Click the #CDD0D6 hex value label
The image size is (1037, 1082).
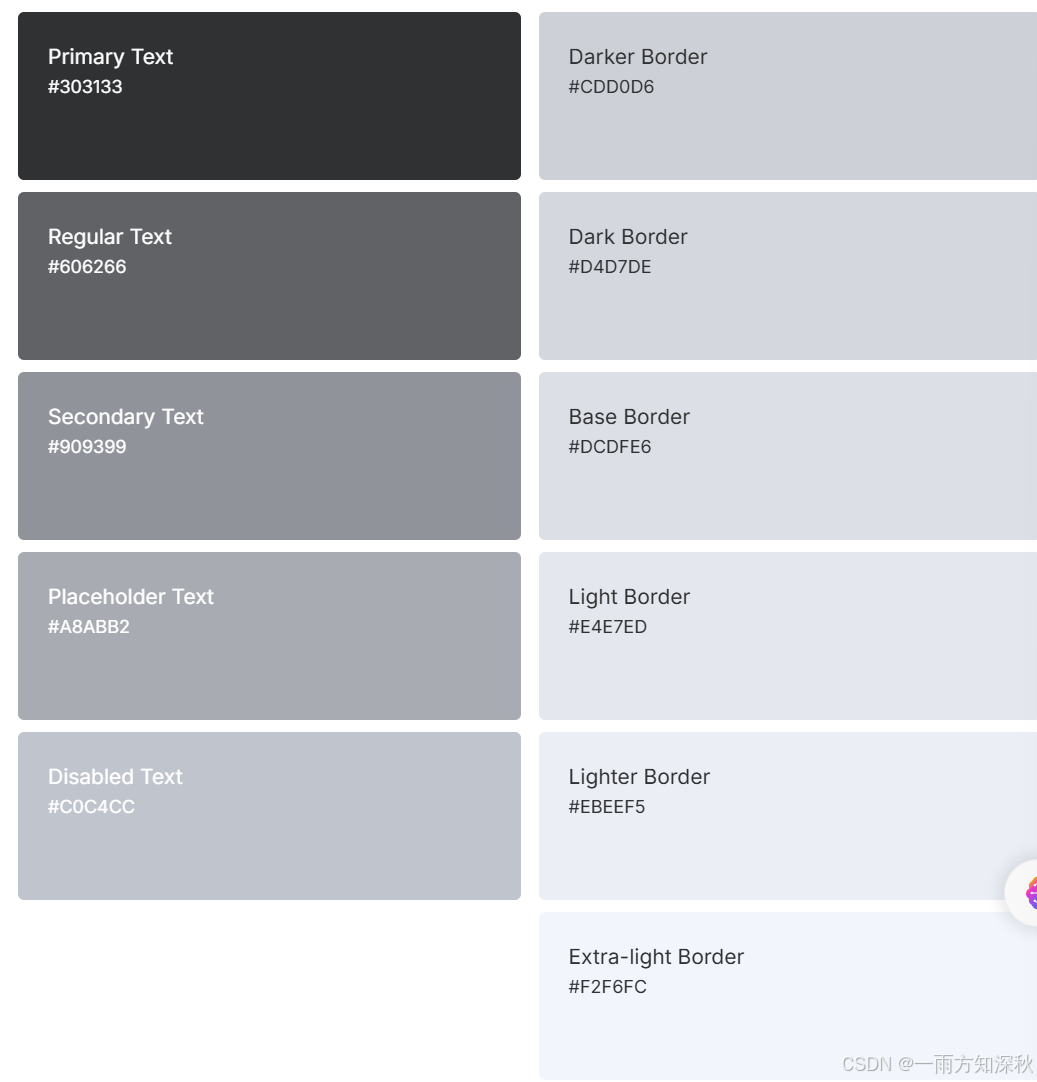[611, 87]
